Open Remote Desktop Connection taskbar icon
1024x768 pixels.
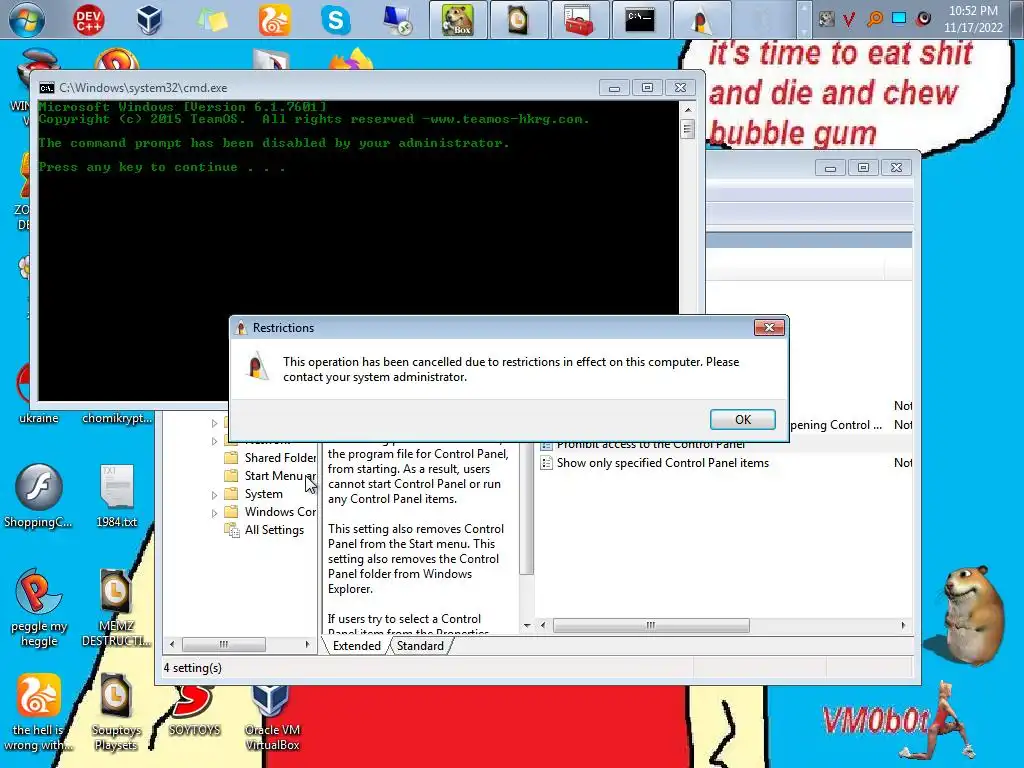coord(397,20)
